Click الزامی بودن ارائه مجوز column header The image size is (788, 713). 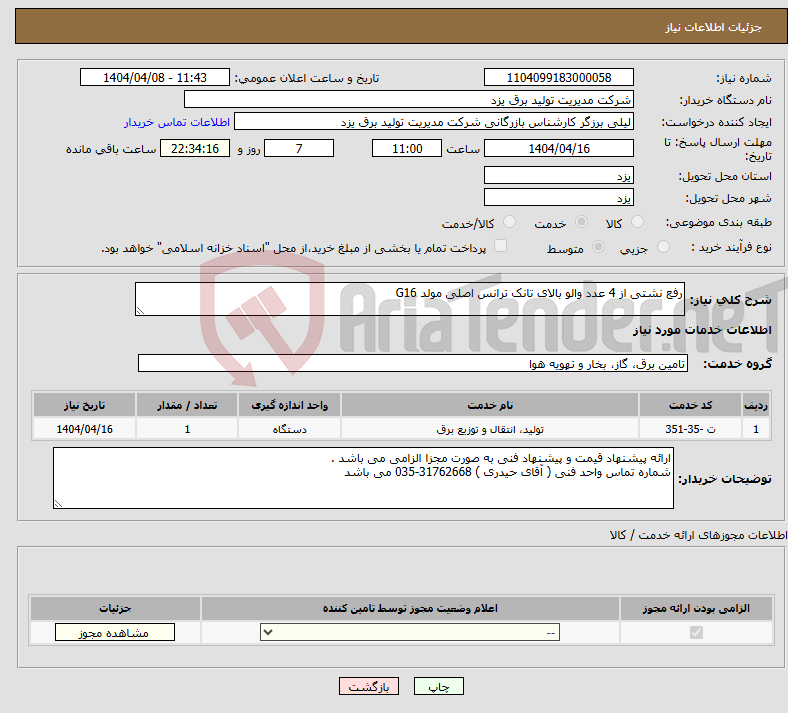(696, 608)
